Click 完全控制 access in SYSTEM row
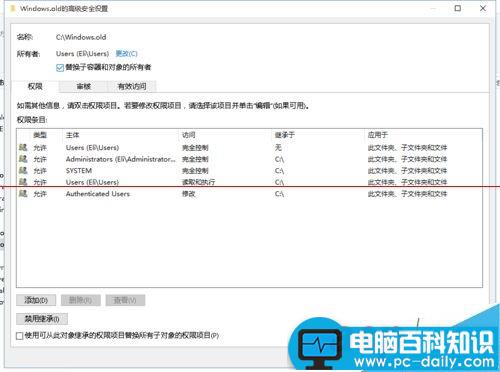The height and width of the screenshot is (372, 500). (195, 171)
